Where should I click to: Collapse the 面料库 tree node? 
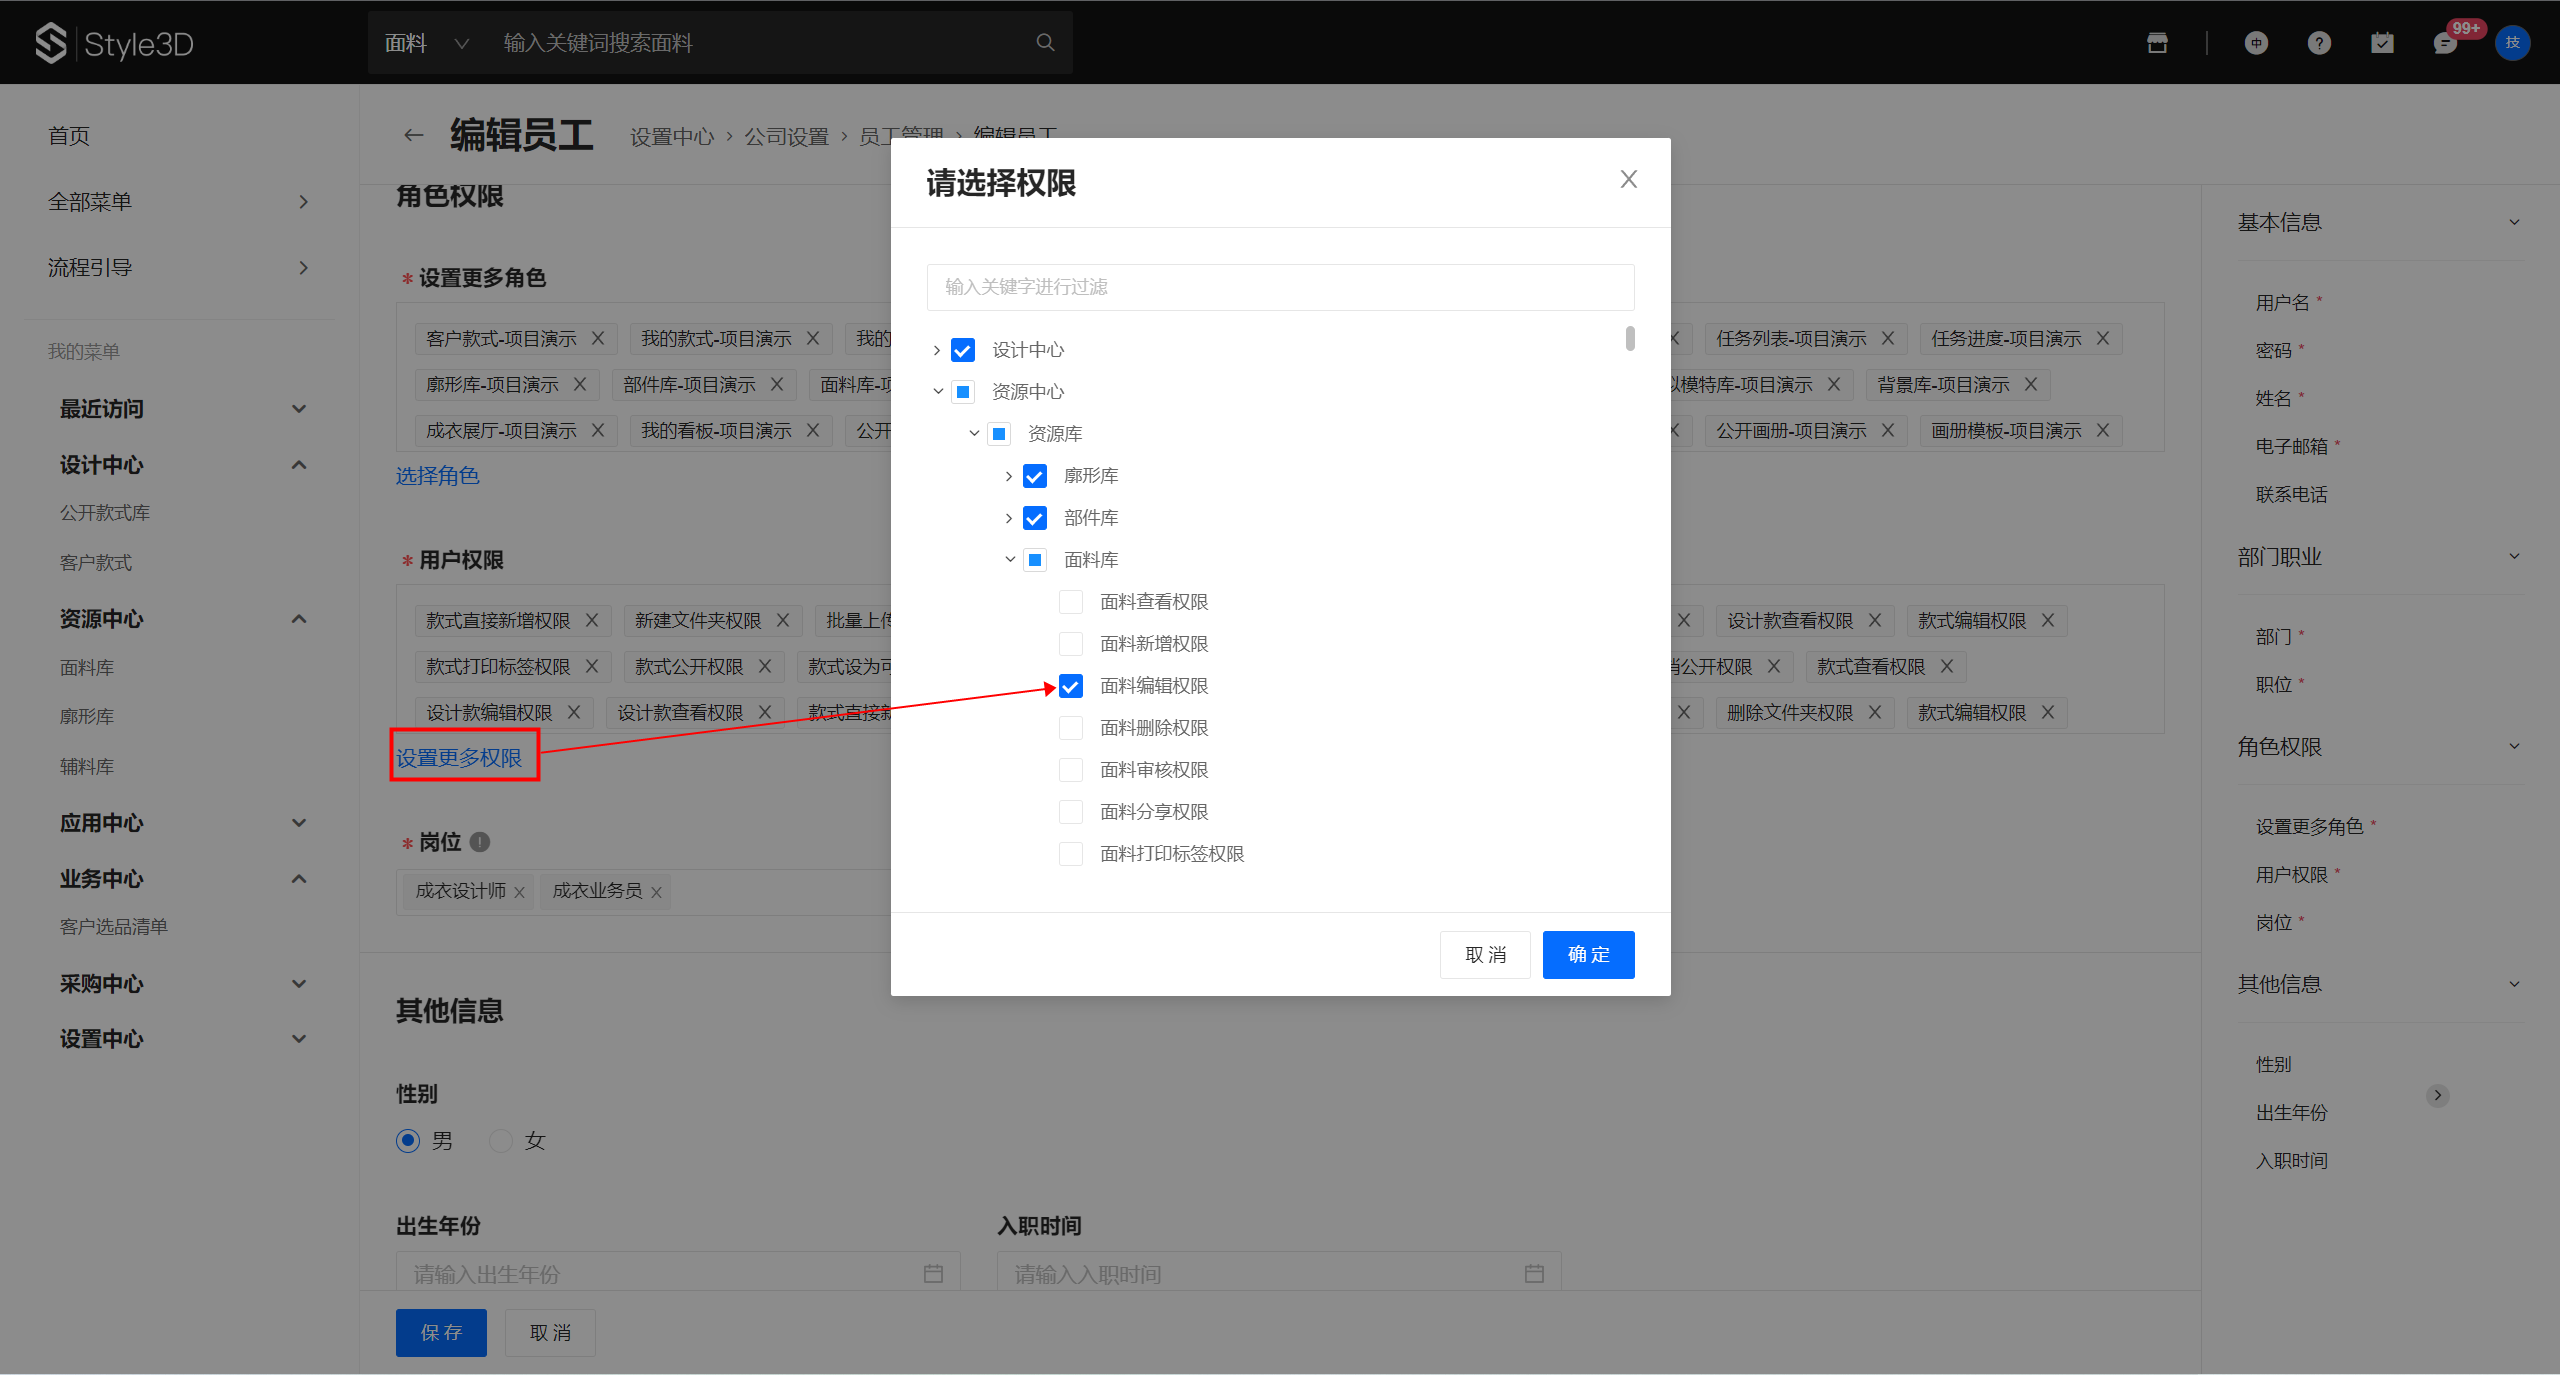click(1009, 560)
